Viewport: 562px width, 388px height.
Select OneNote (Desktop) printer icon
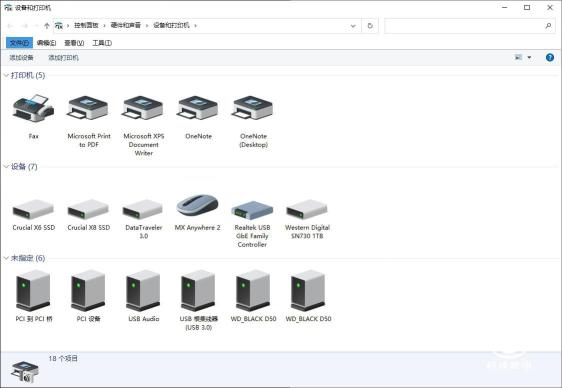(253, 108)
